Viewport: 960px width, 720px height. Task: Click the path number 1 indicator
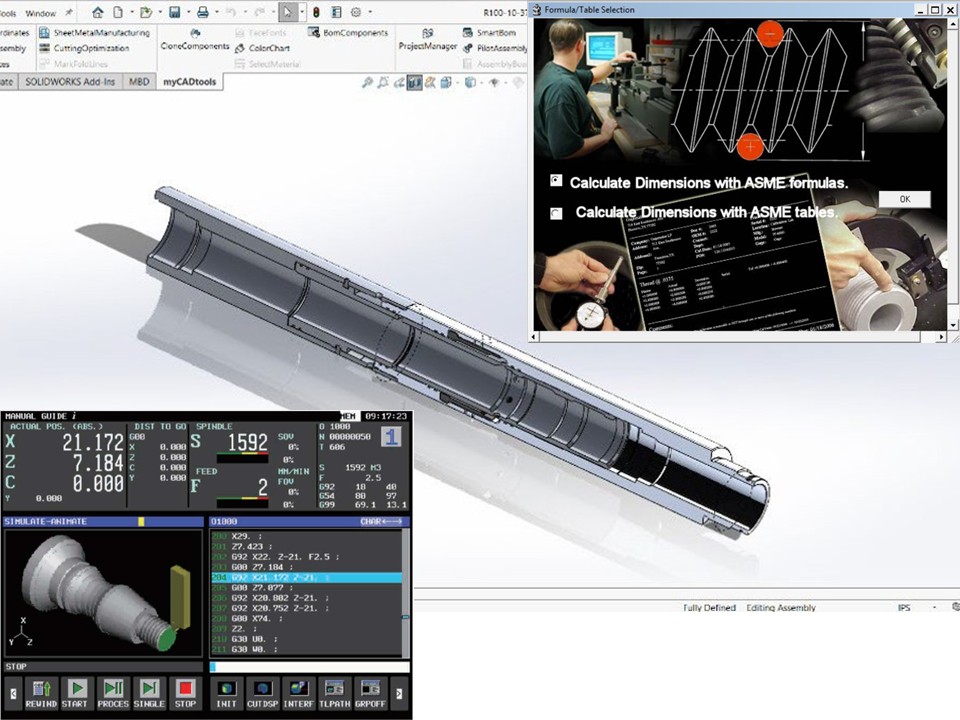(392, 437)
